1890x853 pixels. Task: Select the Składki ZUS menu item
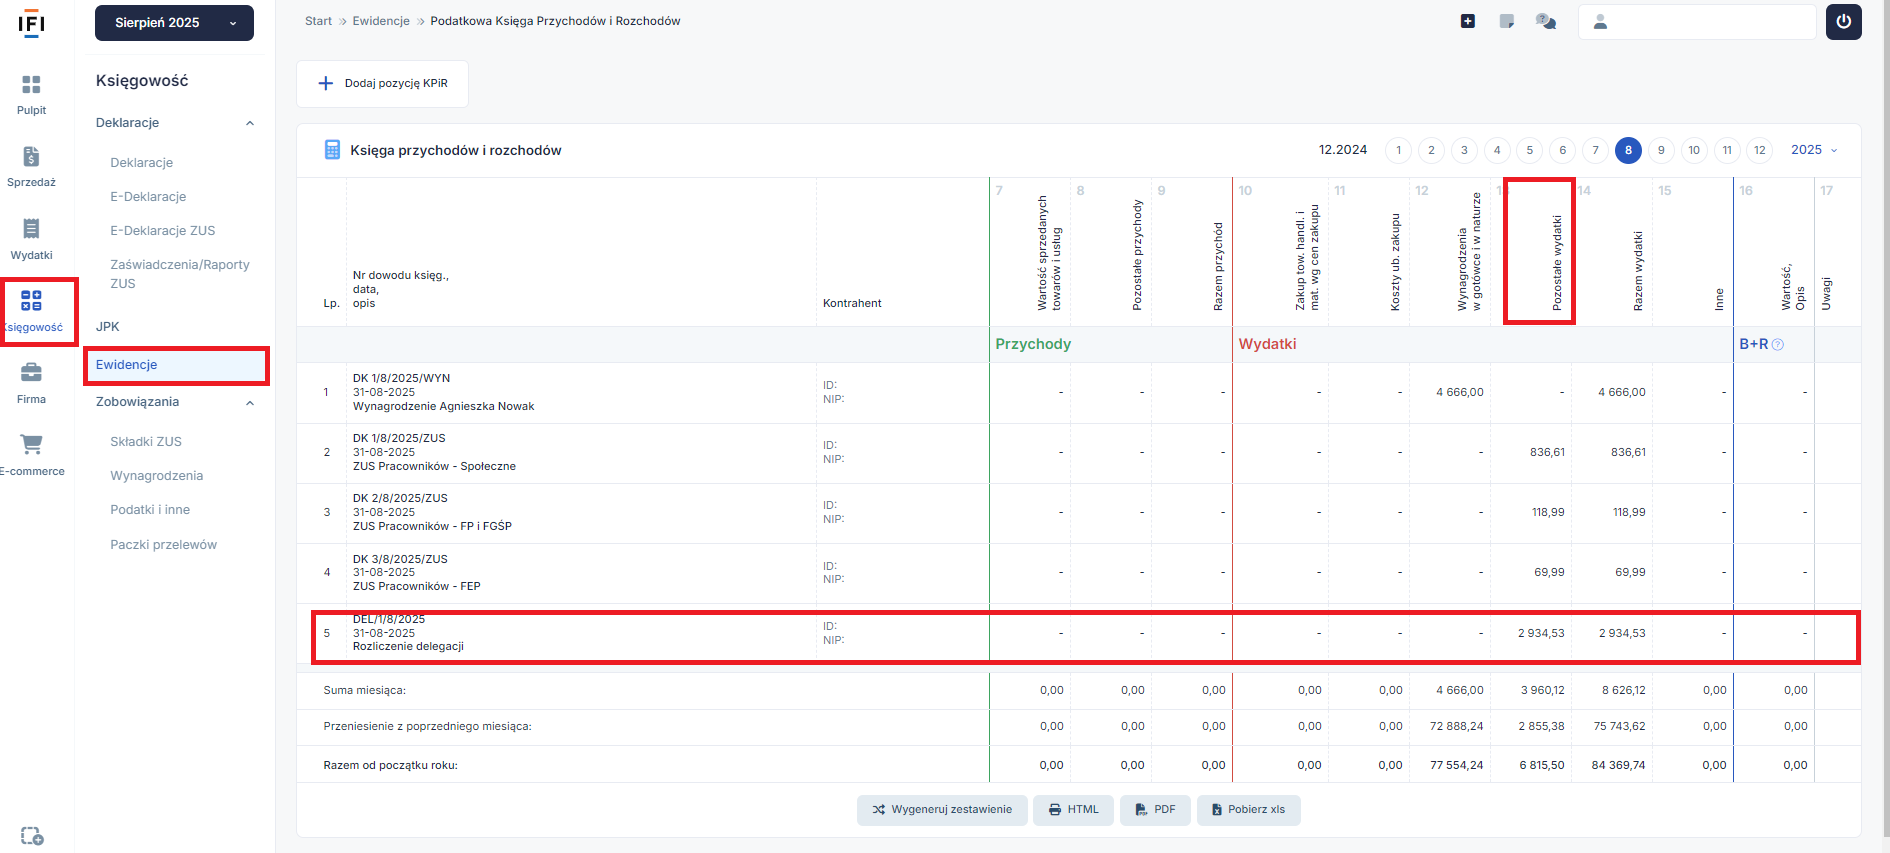tap(146, 442)
